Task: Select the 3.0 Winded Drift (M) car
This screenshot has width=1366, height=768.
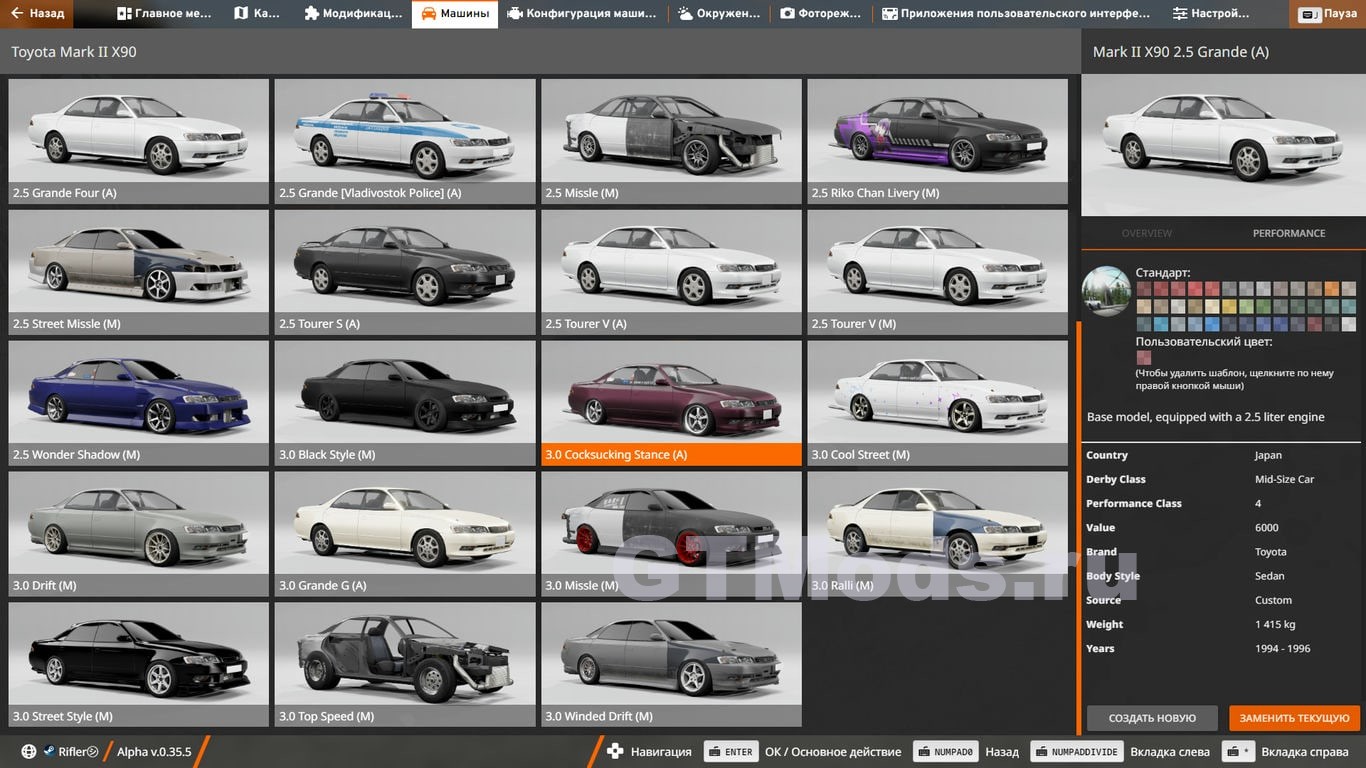Action: 671,665
